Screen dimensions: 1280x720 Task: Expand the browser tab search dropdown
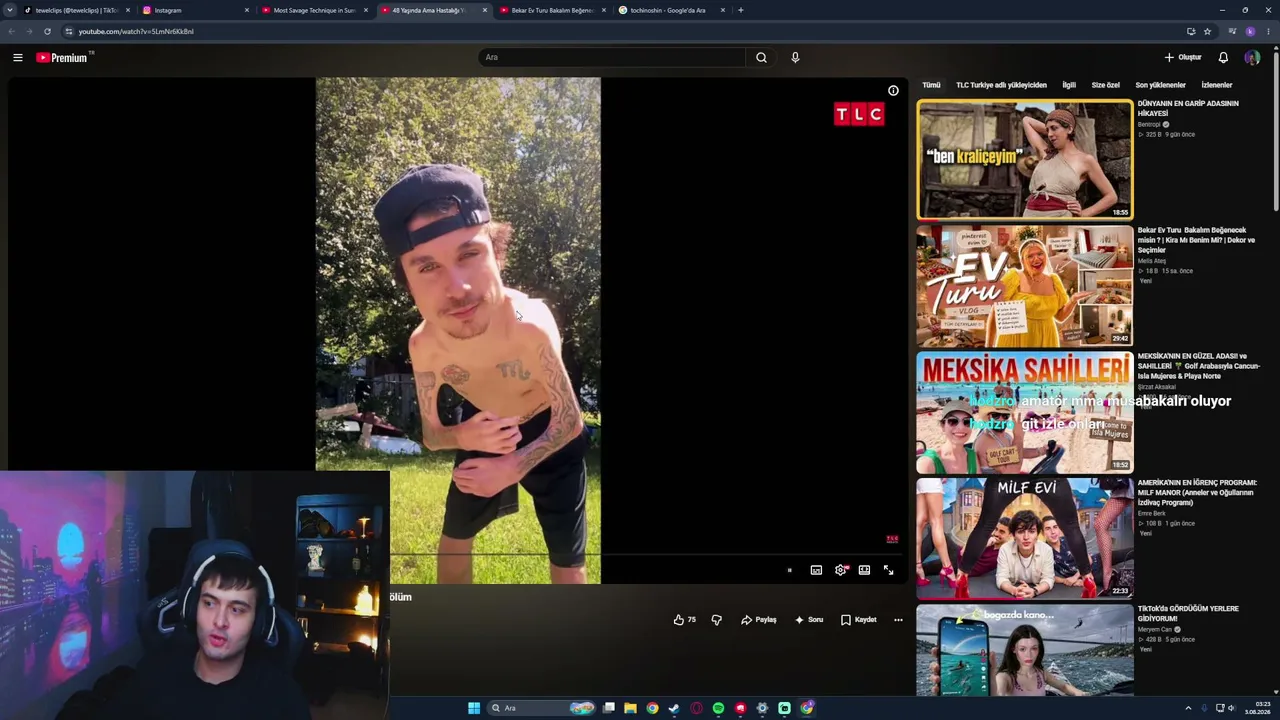coord(10,10)
